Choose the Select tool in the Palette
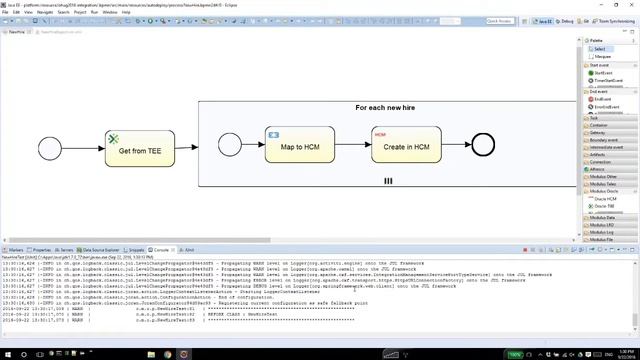The image size is (640, 360). click(x=600, y=49)
